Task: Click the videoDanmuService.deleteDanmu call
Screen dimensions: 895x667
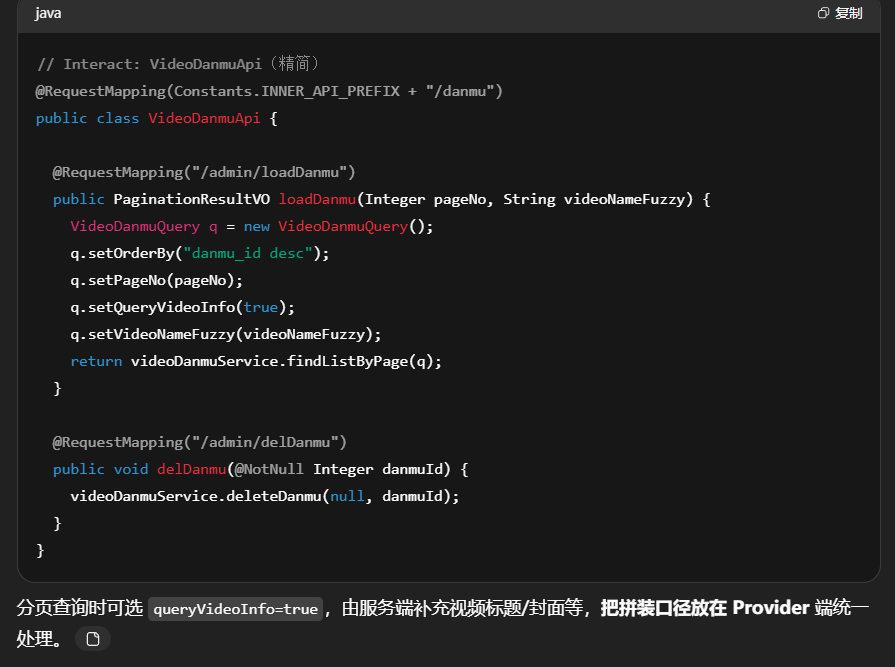Action: tap(195, 496)
